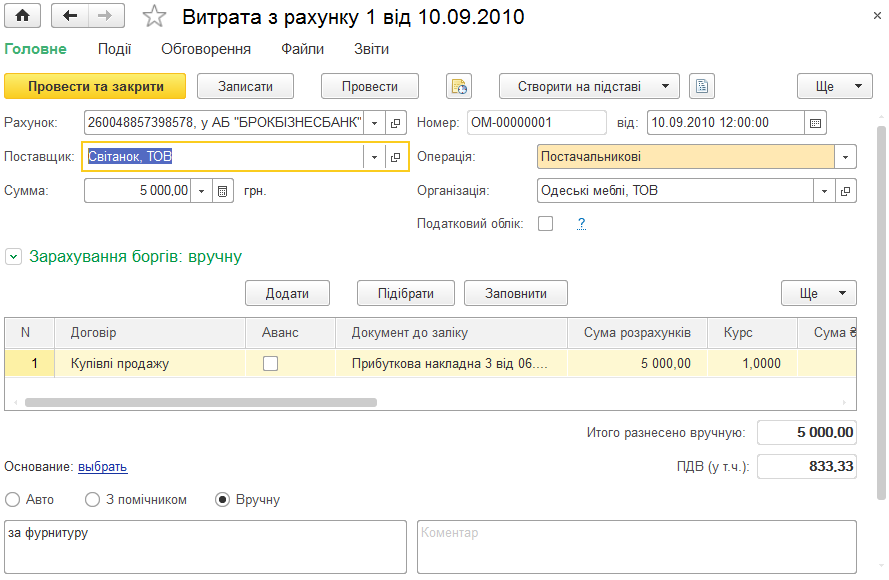Open the Файли tab
889x580 pixels.
pyautogui.click(x=303, y=49)
